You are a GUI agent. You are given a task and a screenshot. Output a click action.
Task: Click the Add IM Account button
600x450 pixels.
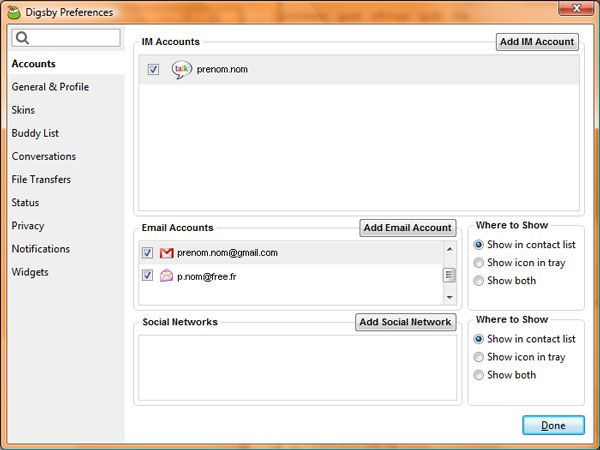pyautogui.click(x=537, y=42)
